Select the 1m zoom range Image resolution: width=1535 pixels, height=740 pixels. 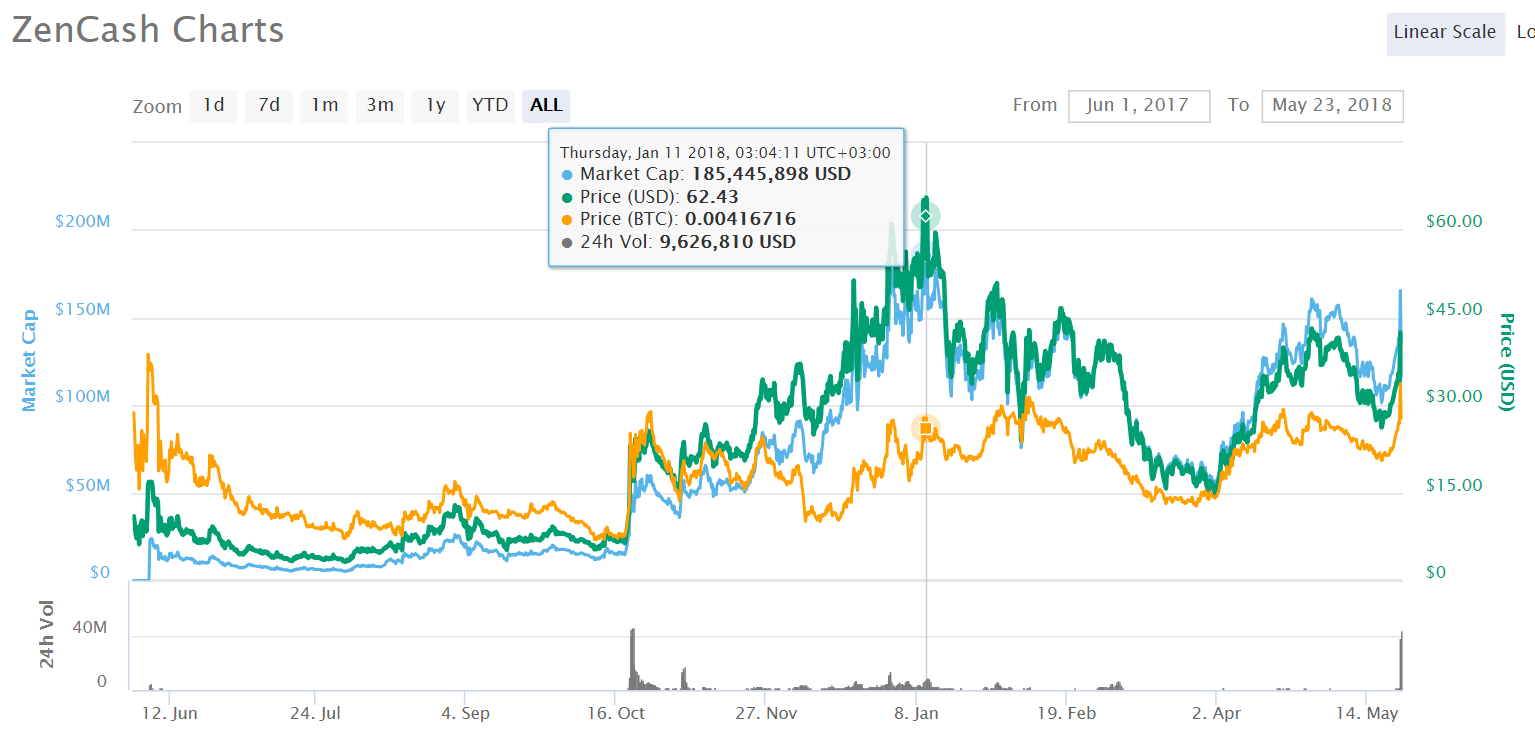pyautogui.click(x=324, y=105)
